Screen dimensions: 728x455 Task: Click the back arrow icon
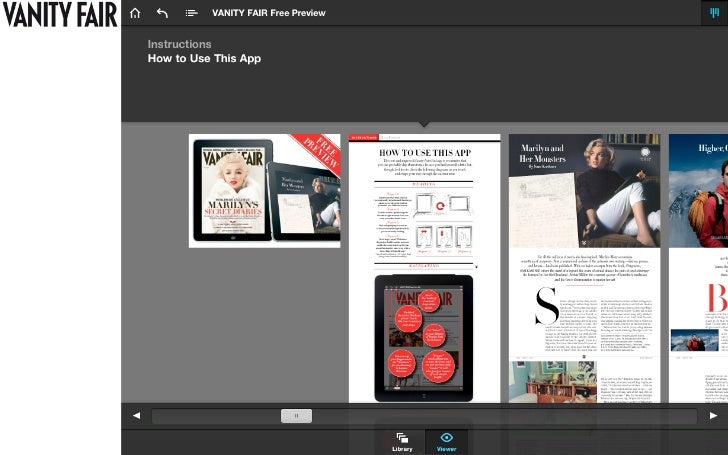(x=162, y=13)
